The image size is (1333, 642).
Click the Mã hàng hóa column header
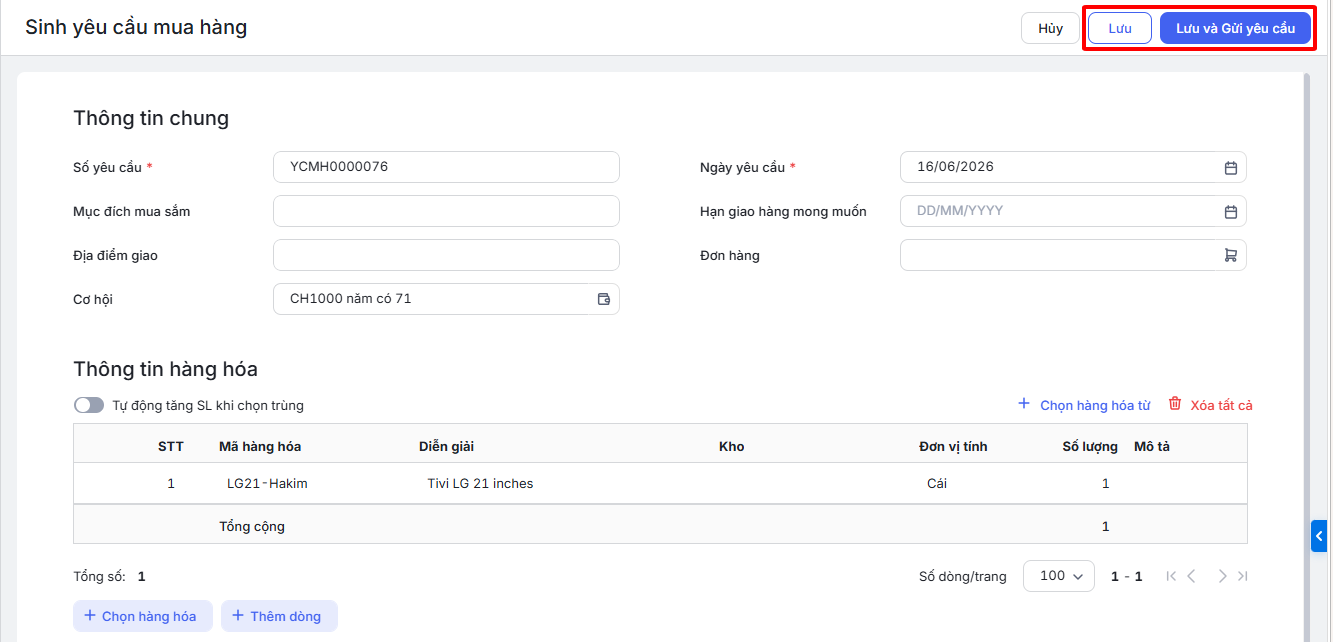(260, 446)
